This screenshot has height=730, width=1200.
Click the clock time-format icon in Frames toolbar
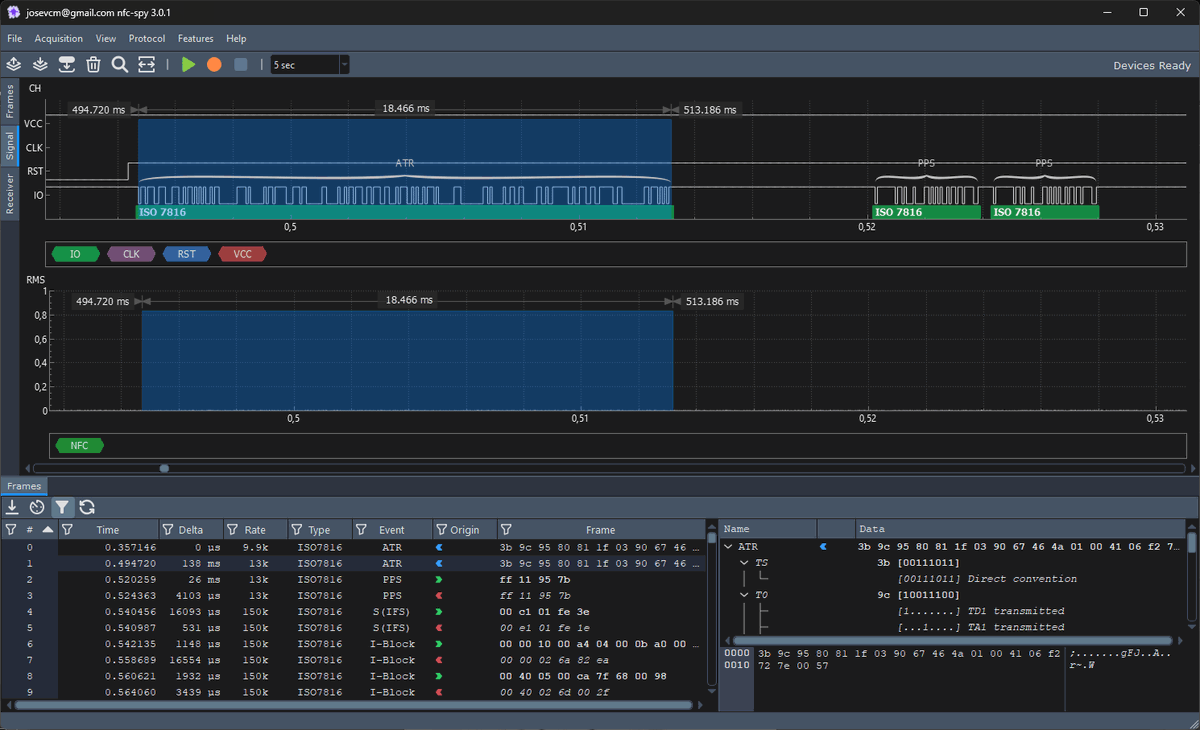[37, 507]
